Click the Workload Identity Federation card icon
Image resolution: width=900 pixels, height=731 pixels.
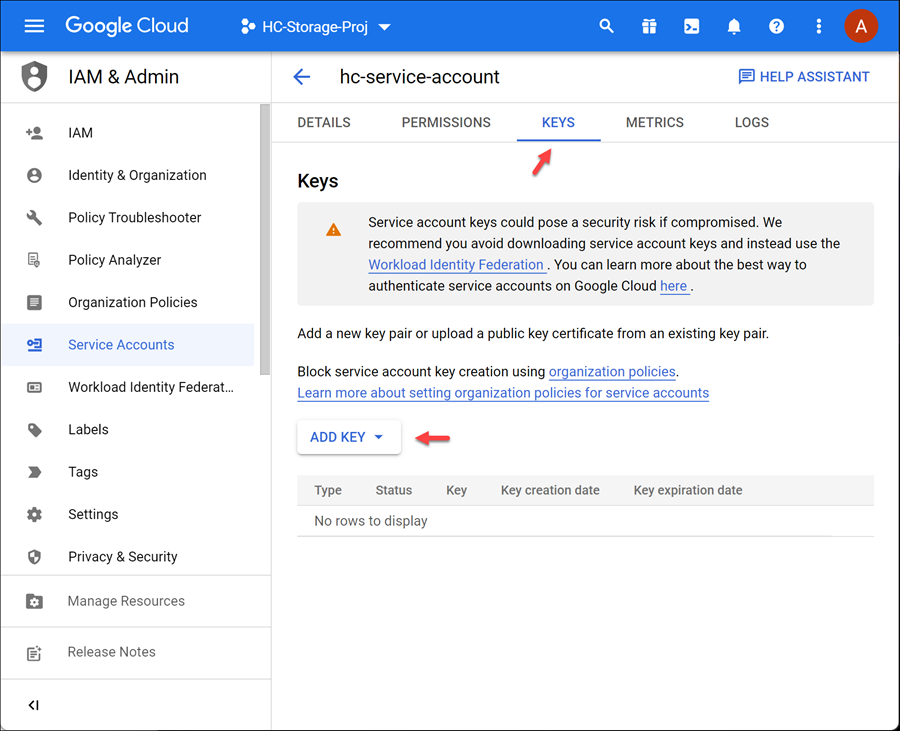[x=34, y=387]
